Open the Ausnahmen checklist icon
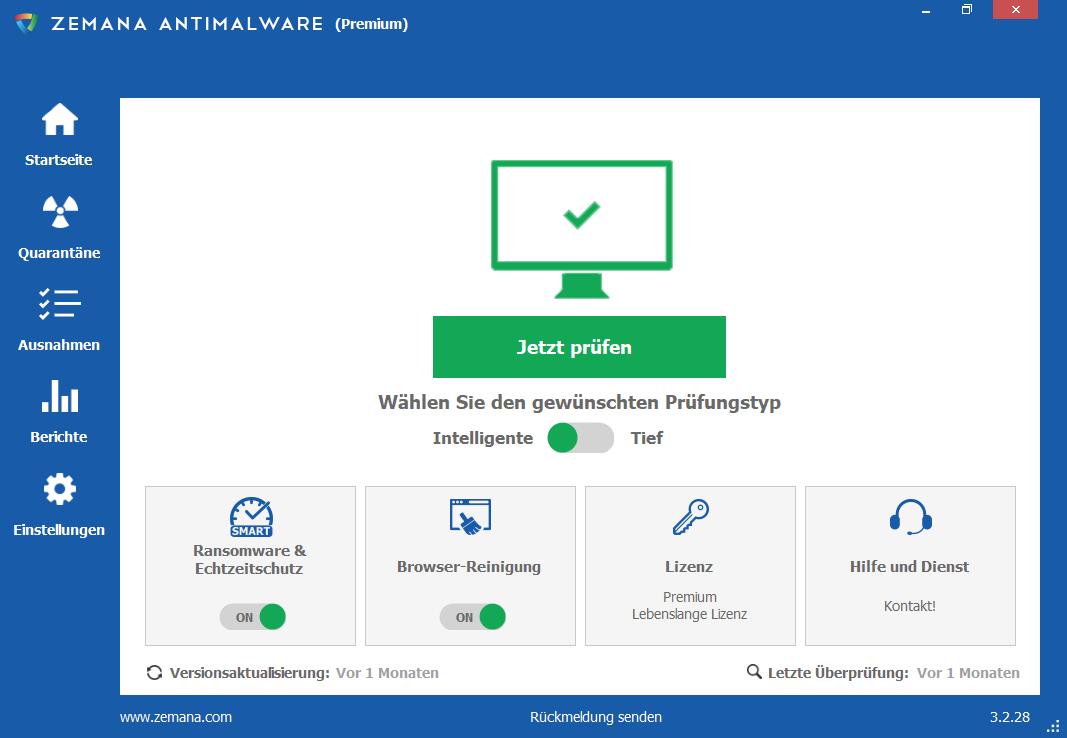1067x738 pixels. (60, 303)
